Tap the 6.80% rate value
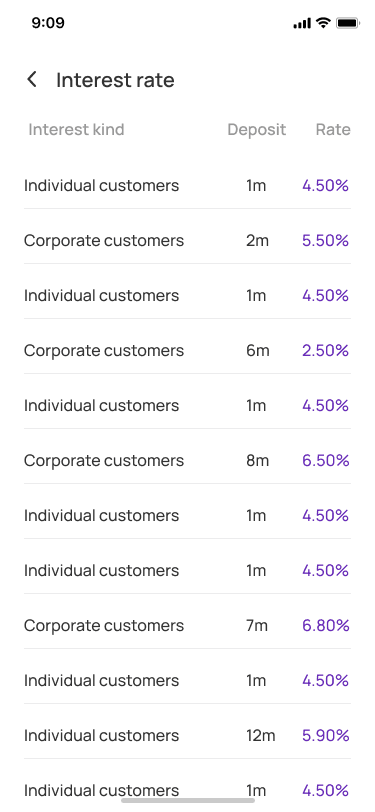The height and width of the screenshot is (812, 375). 325,626
